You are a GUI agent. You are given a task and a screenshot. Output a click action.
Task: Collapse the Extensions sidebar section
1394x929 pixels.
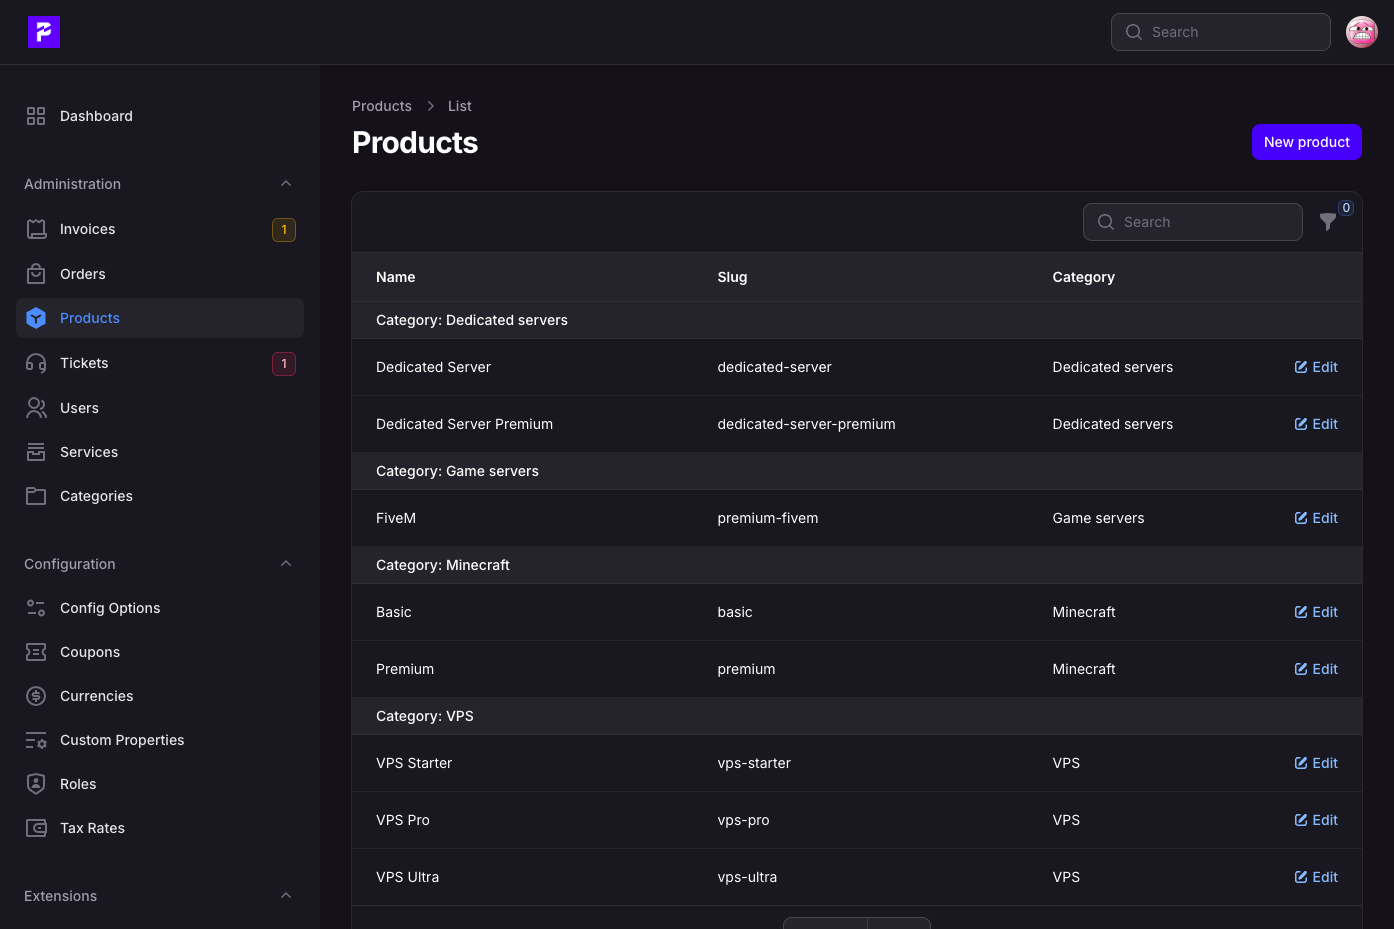[x=286, y=896]
